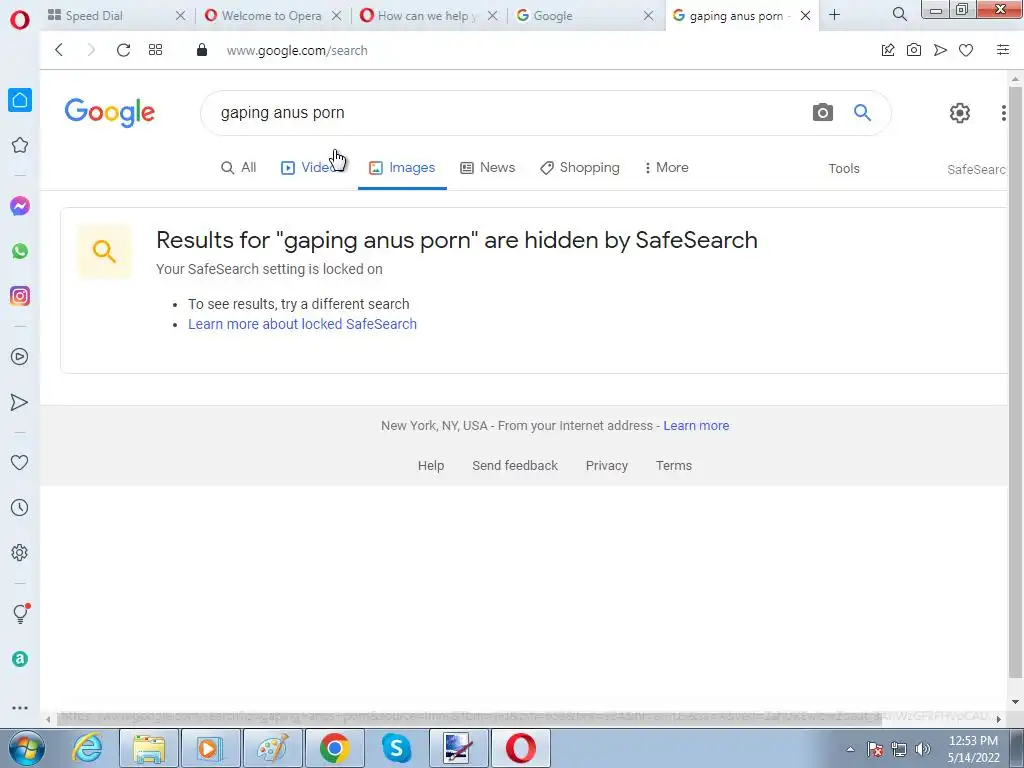
Task: Switch to the Google tab
Action: coord(583,15)
